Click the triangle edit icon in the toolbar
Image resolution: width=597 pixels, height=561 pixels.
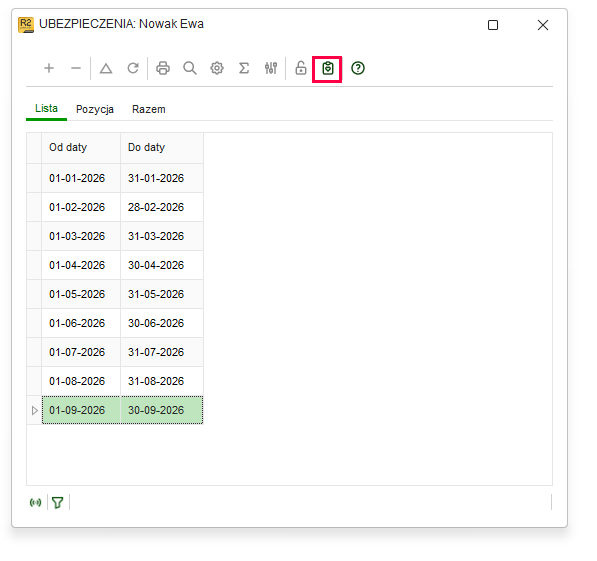coord(106,69)
